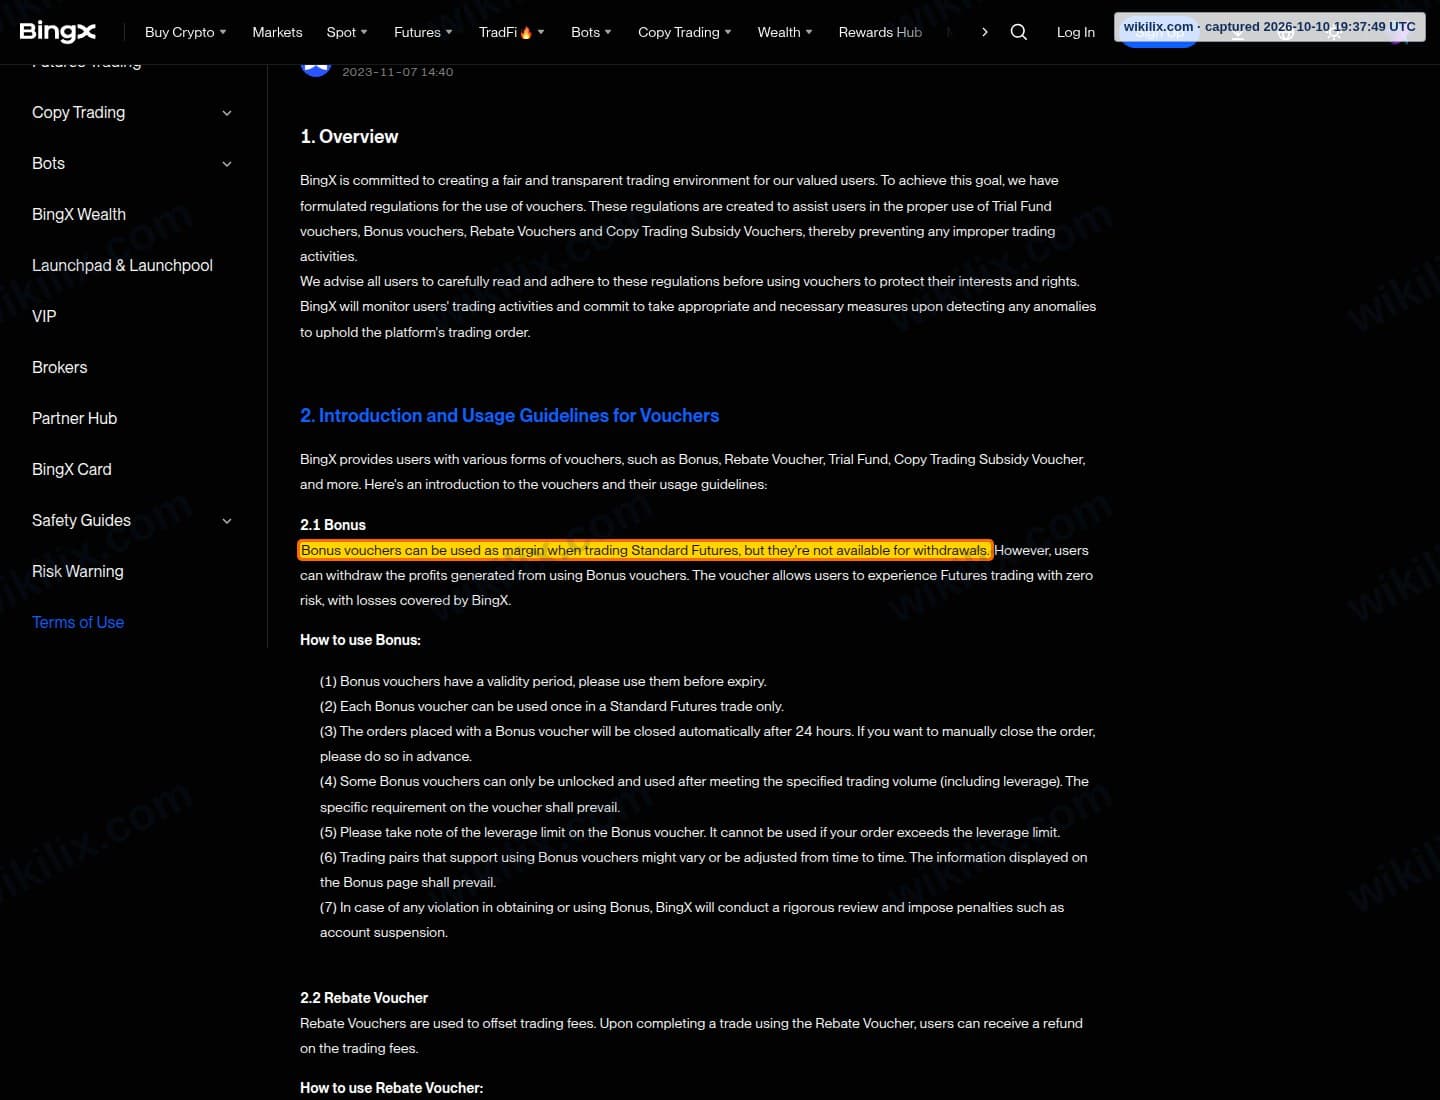
Task: Select Brokers in the sidebar
Action: click(x=60, y=367)
